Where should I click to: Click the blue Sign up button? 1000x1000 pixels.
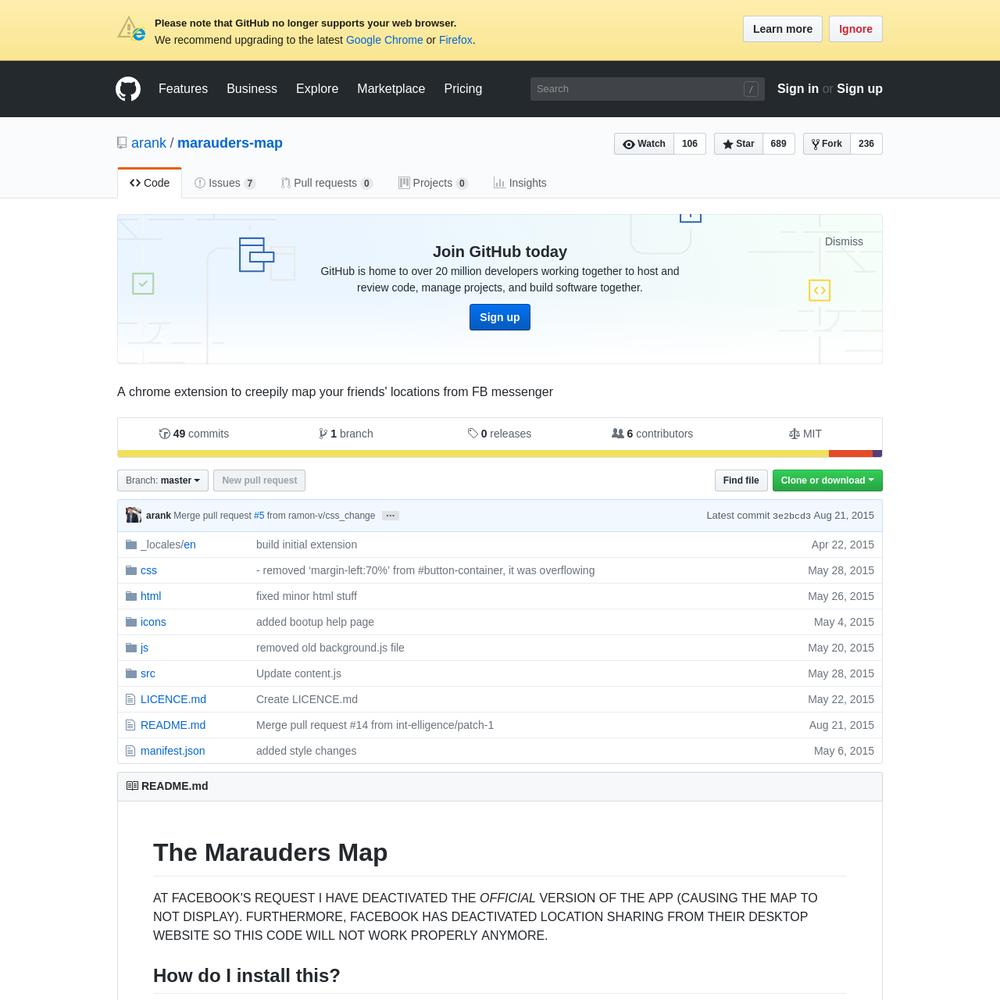click(500, 317)
